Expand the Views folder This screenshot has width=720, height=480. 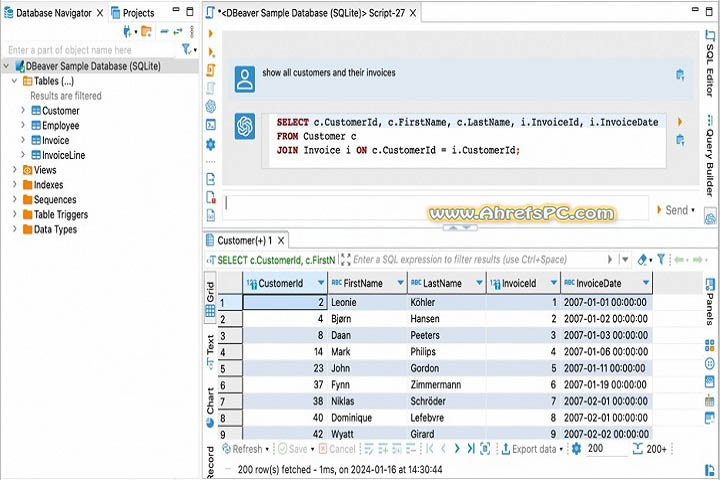coord(15,170)
